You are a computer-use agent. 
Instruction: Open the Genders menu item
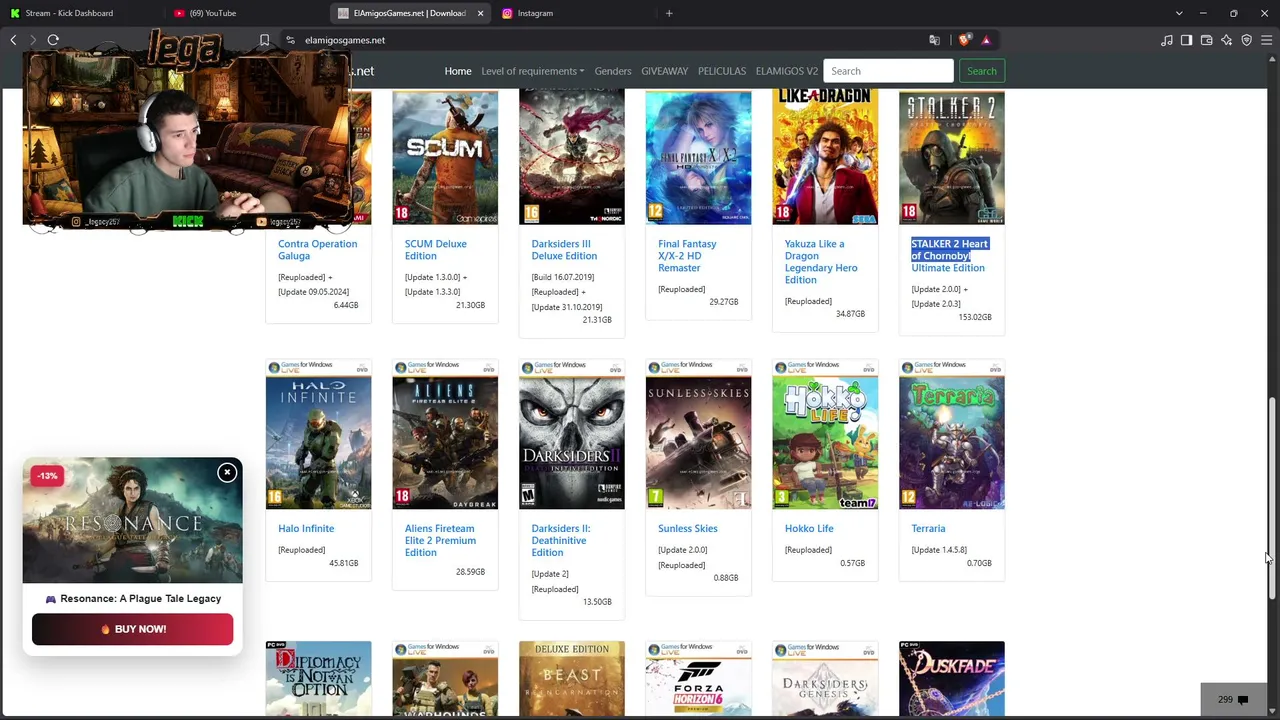tap(613, 71)
